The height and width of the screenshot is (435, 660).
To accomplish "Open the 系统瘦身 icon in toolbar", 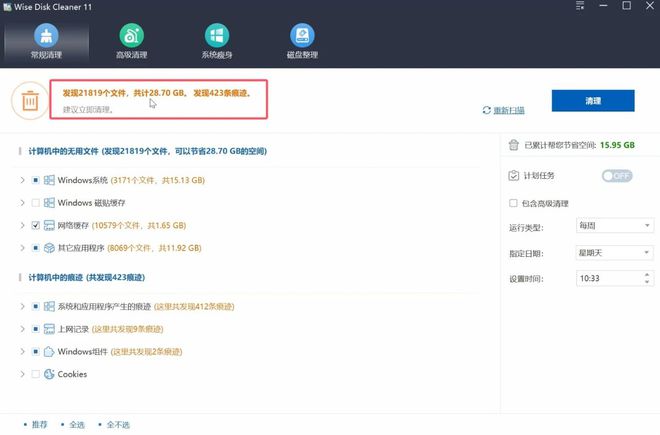I will (x=214, y=38).
